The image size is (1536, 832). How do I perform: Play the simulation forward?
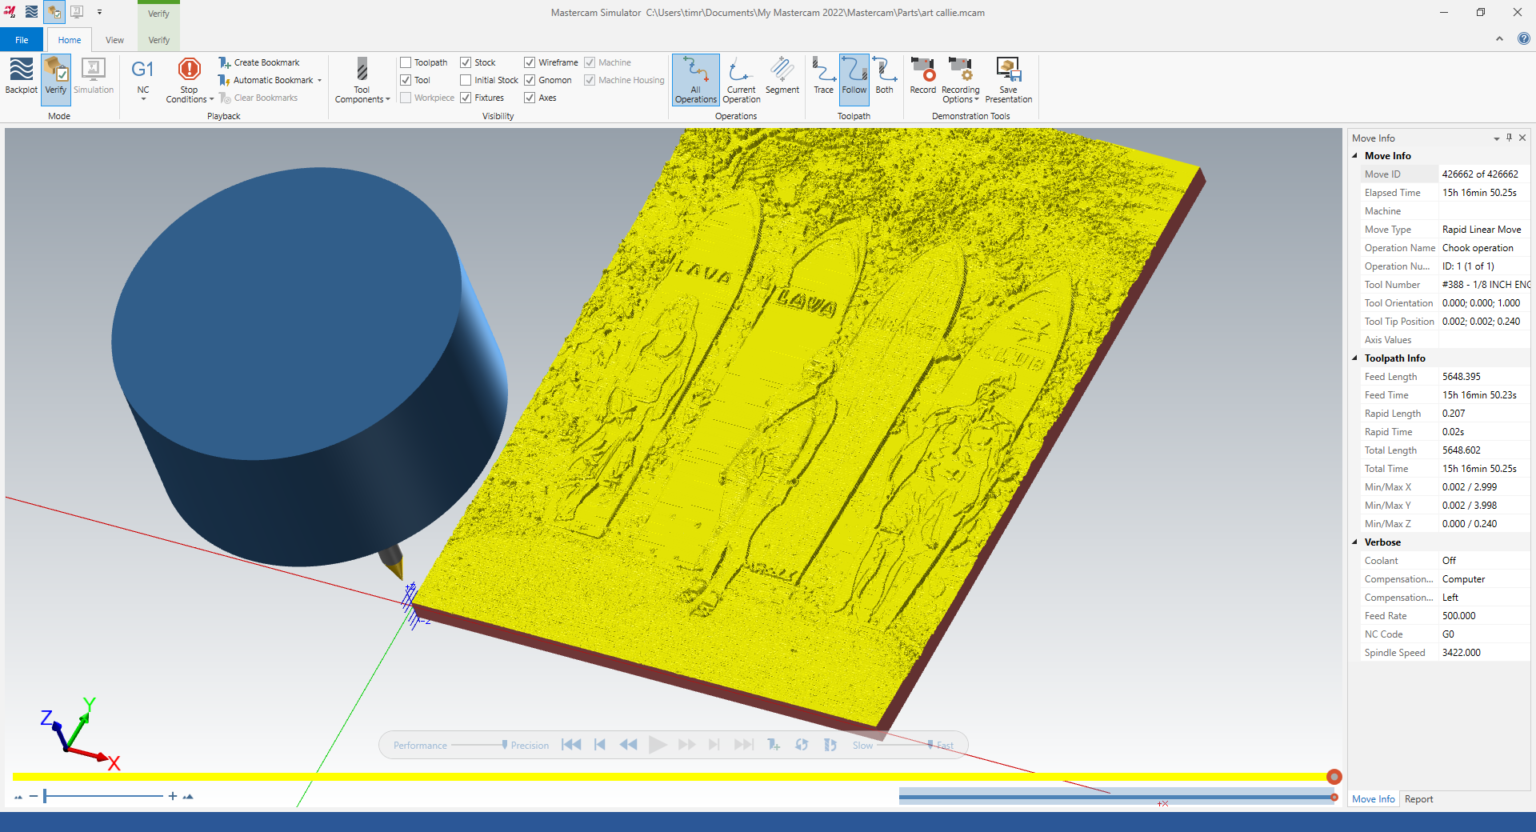(657, 745)
